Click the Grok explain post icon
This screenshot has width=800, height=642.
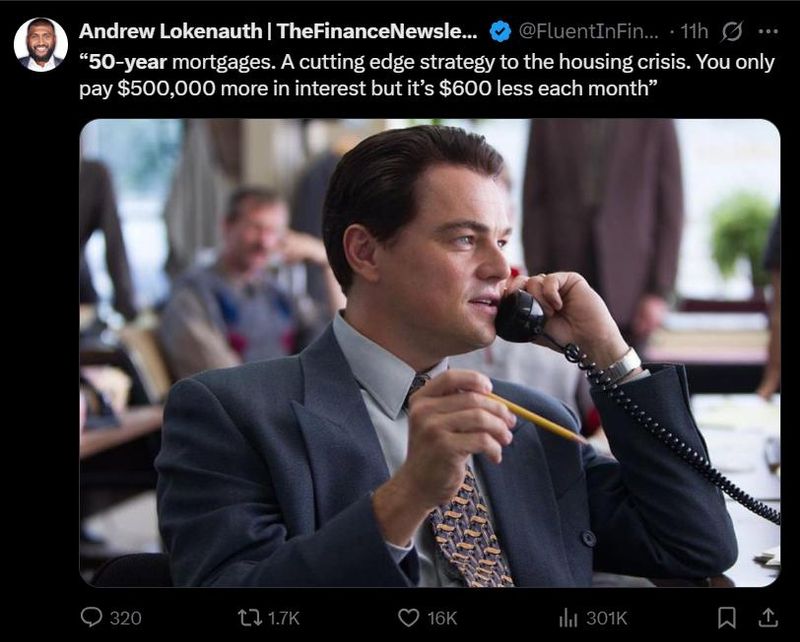[731, 32]
